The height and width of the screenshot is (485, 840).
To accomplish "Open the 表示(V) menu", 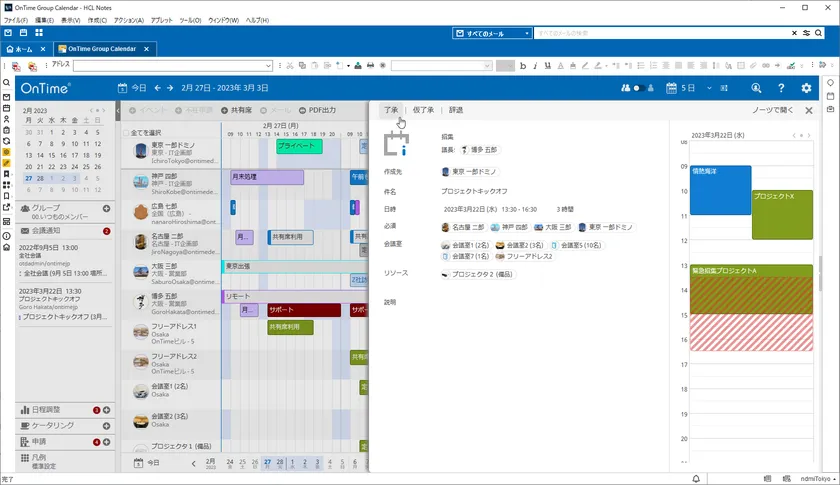I will [x=70, y=20].
